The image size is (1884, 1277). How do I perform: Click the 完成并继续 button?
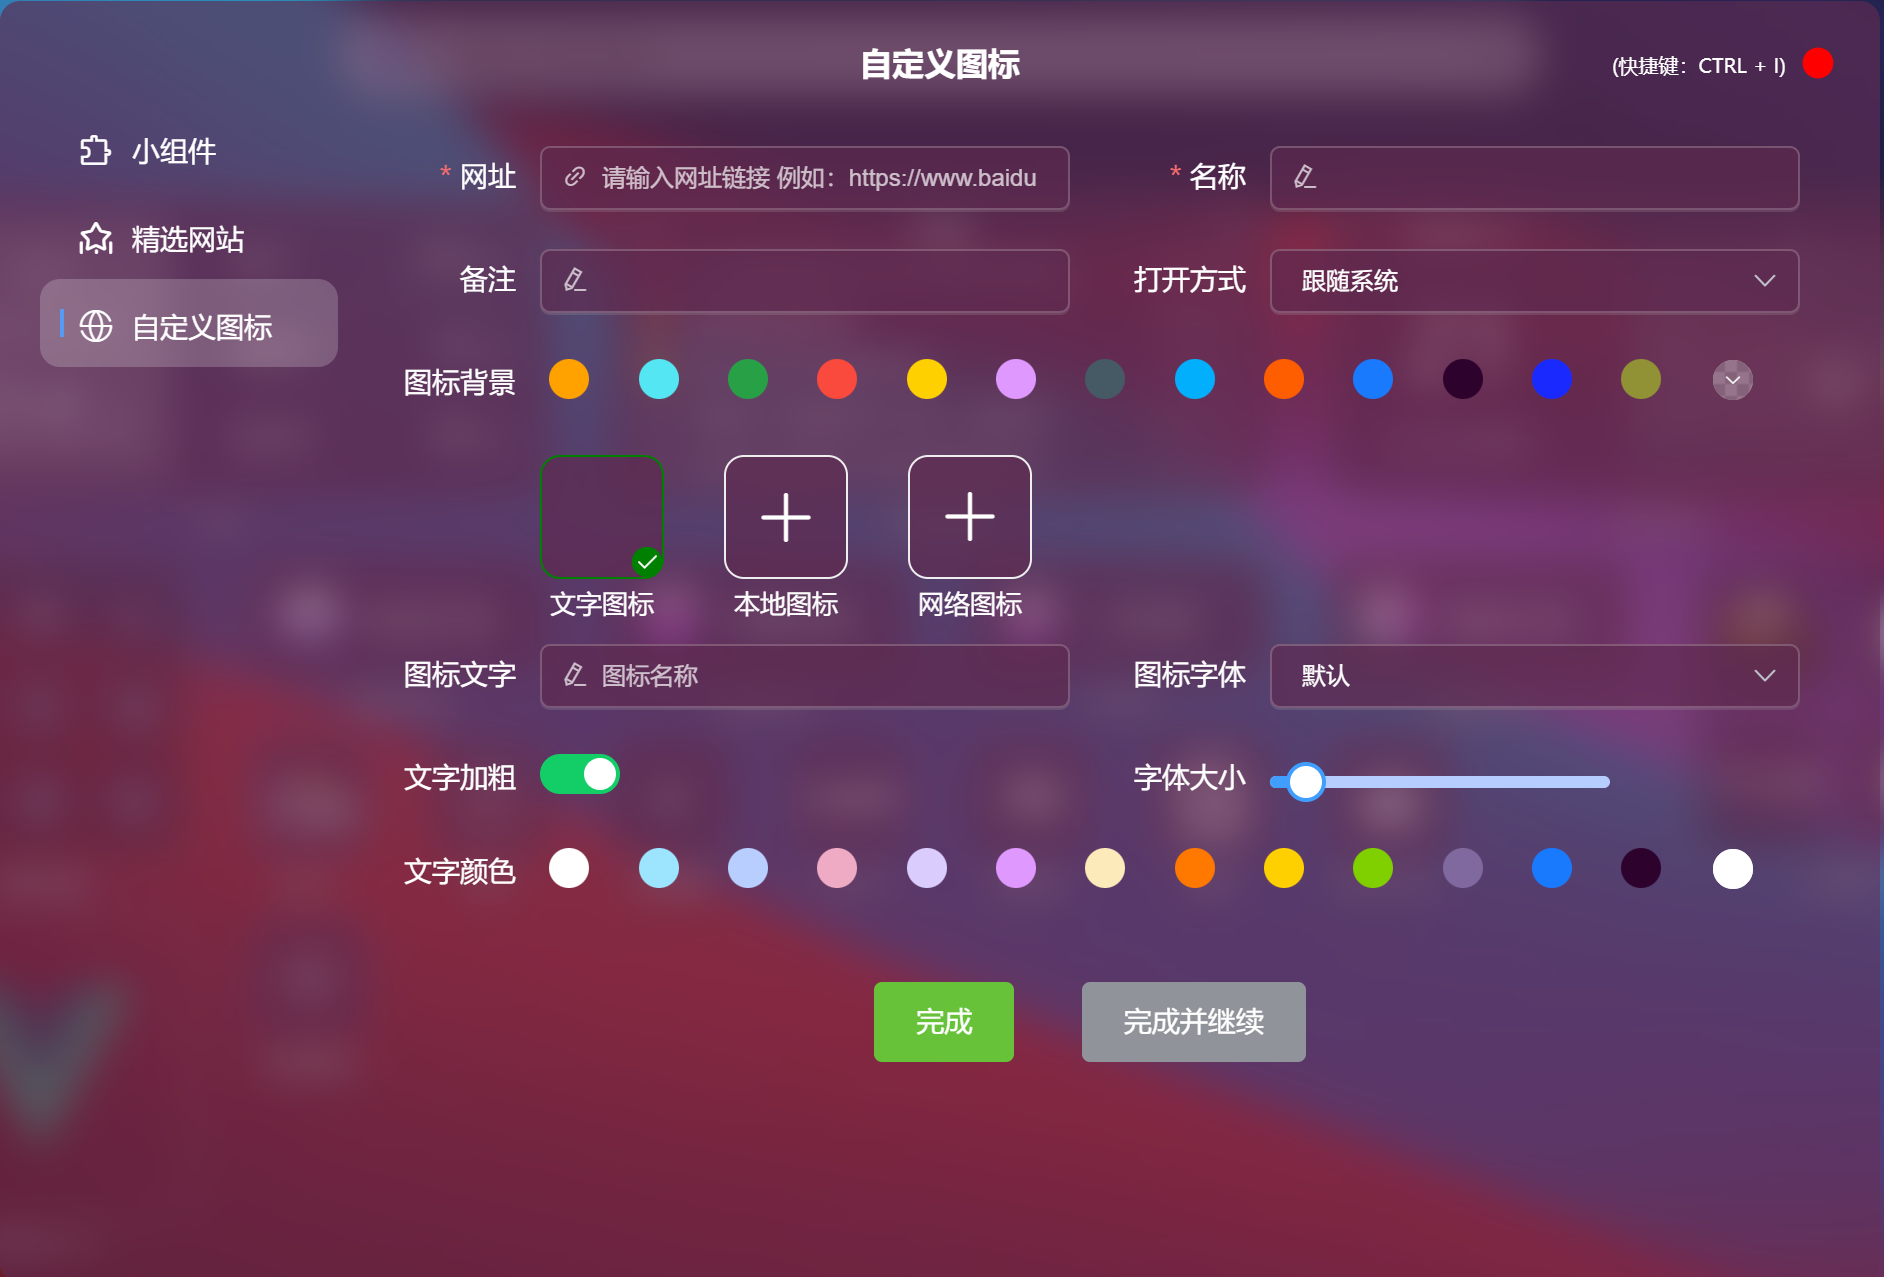coord(1194,1022)
